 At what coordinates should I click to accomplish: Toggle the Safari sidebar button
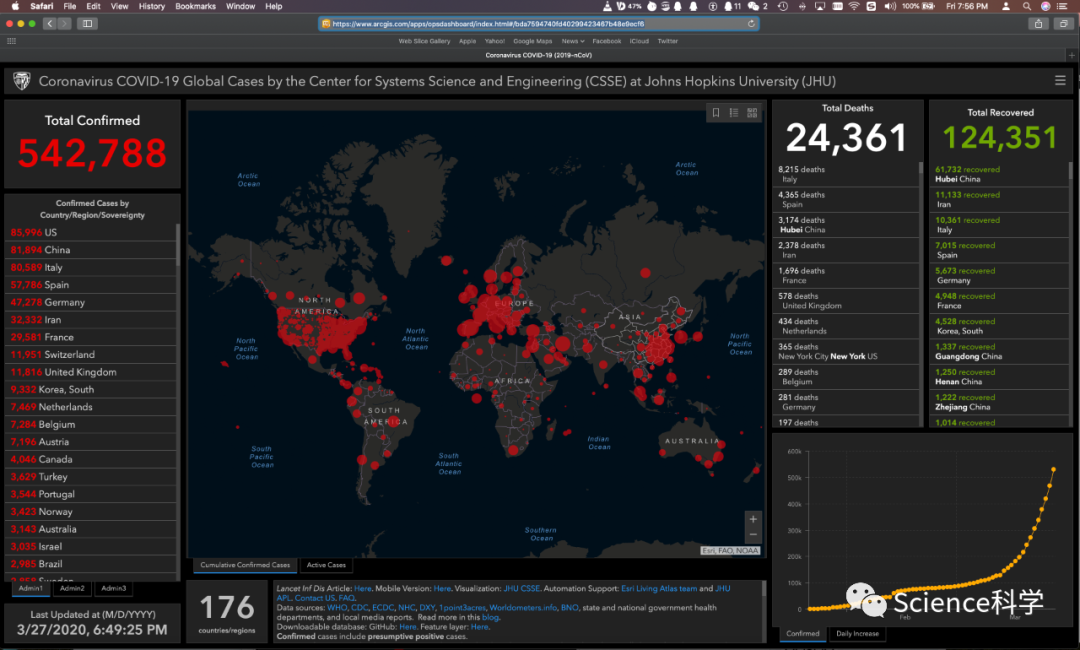pos(87,23)
